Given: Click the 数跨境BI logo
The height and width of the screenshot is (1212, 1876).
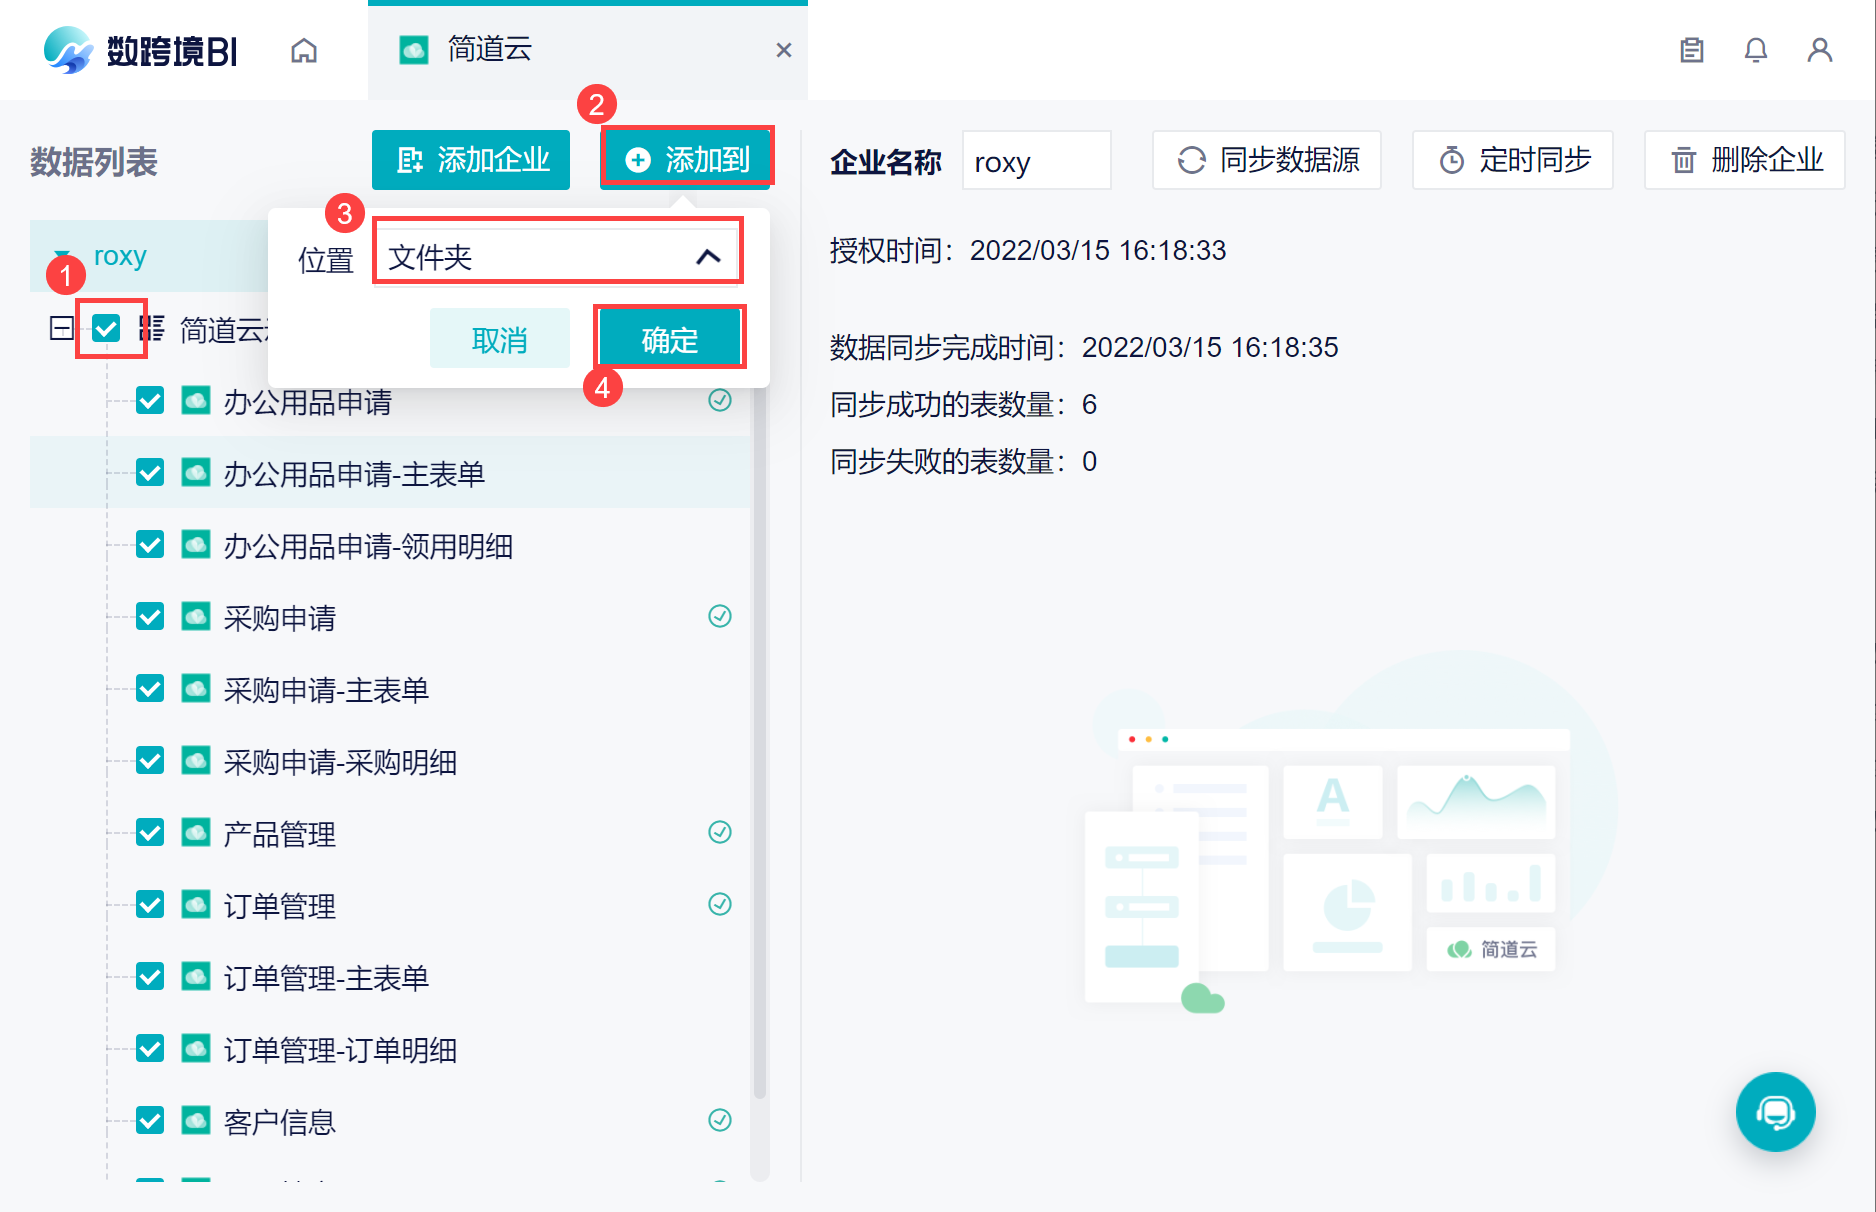Looking at the screenshot, I should click(141, 50).
